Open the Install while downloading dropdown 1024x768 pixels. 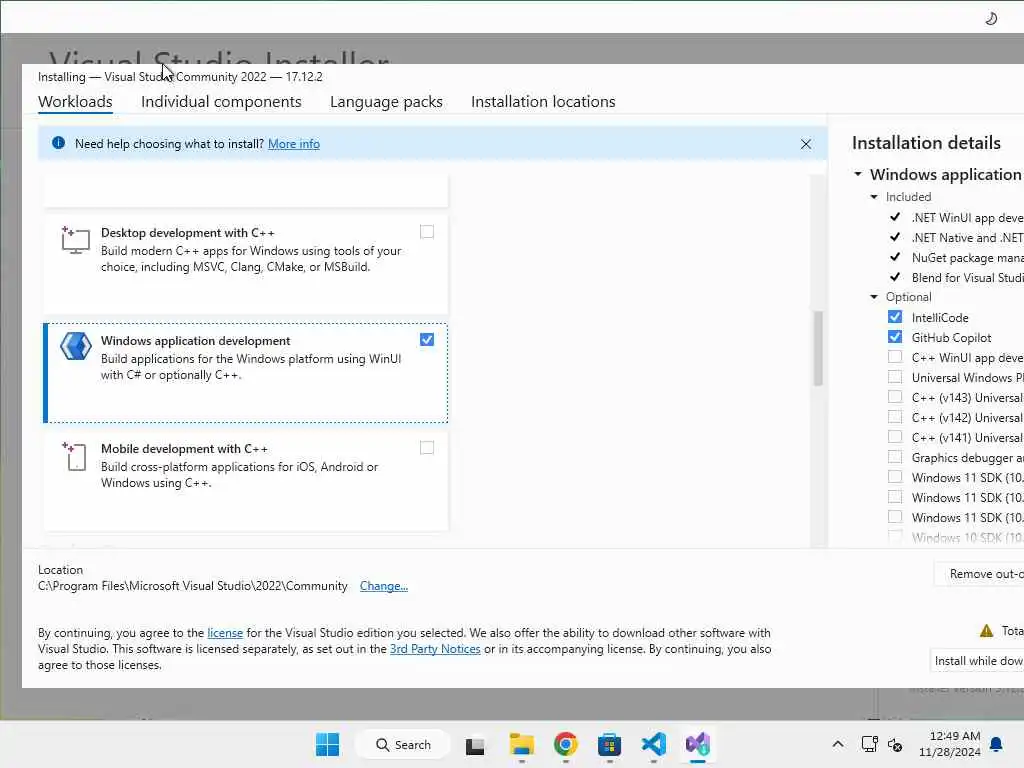[976, 661]
